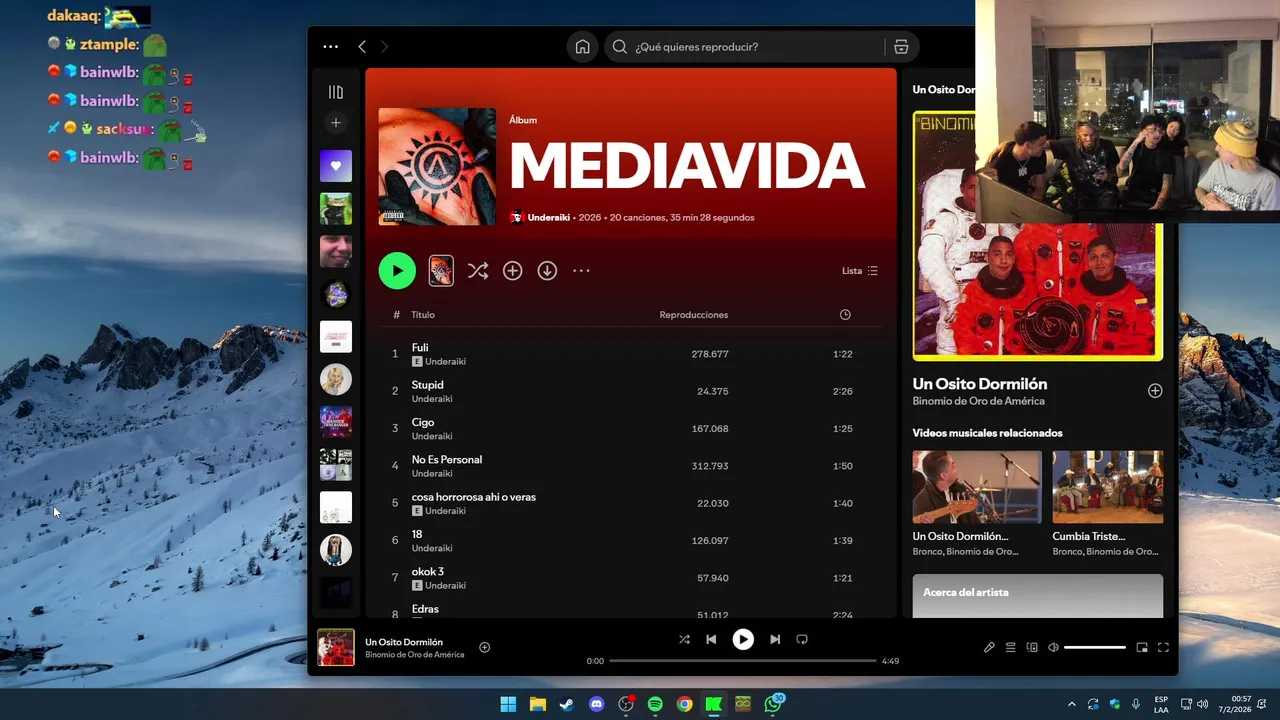Viewport: 1280px width, 720px height.
Task: Open the Underaiki artist link in header
Action: (550, 217)
